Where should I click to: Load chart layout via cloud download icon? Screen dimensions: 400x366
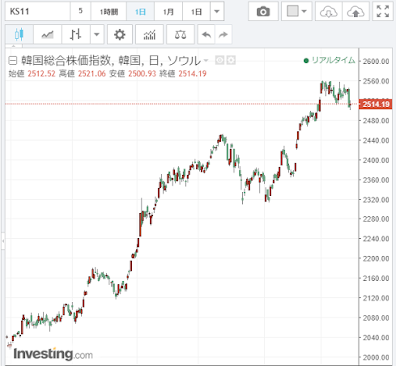click(328, 12)
